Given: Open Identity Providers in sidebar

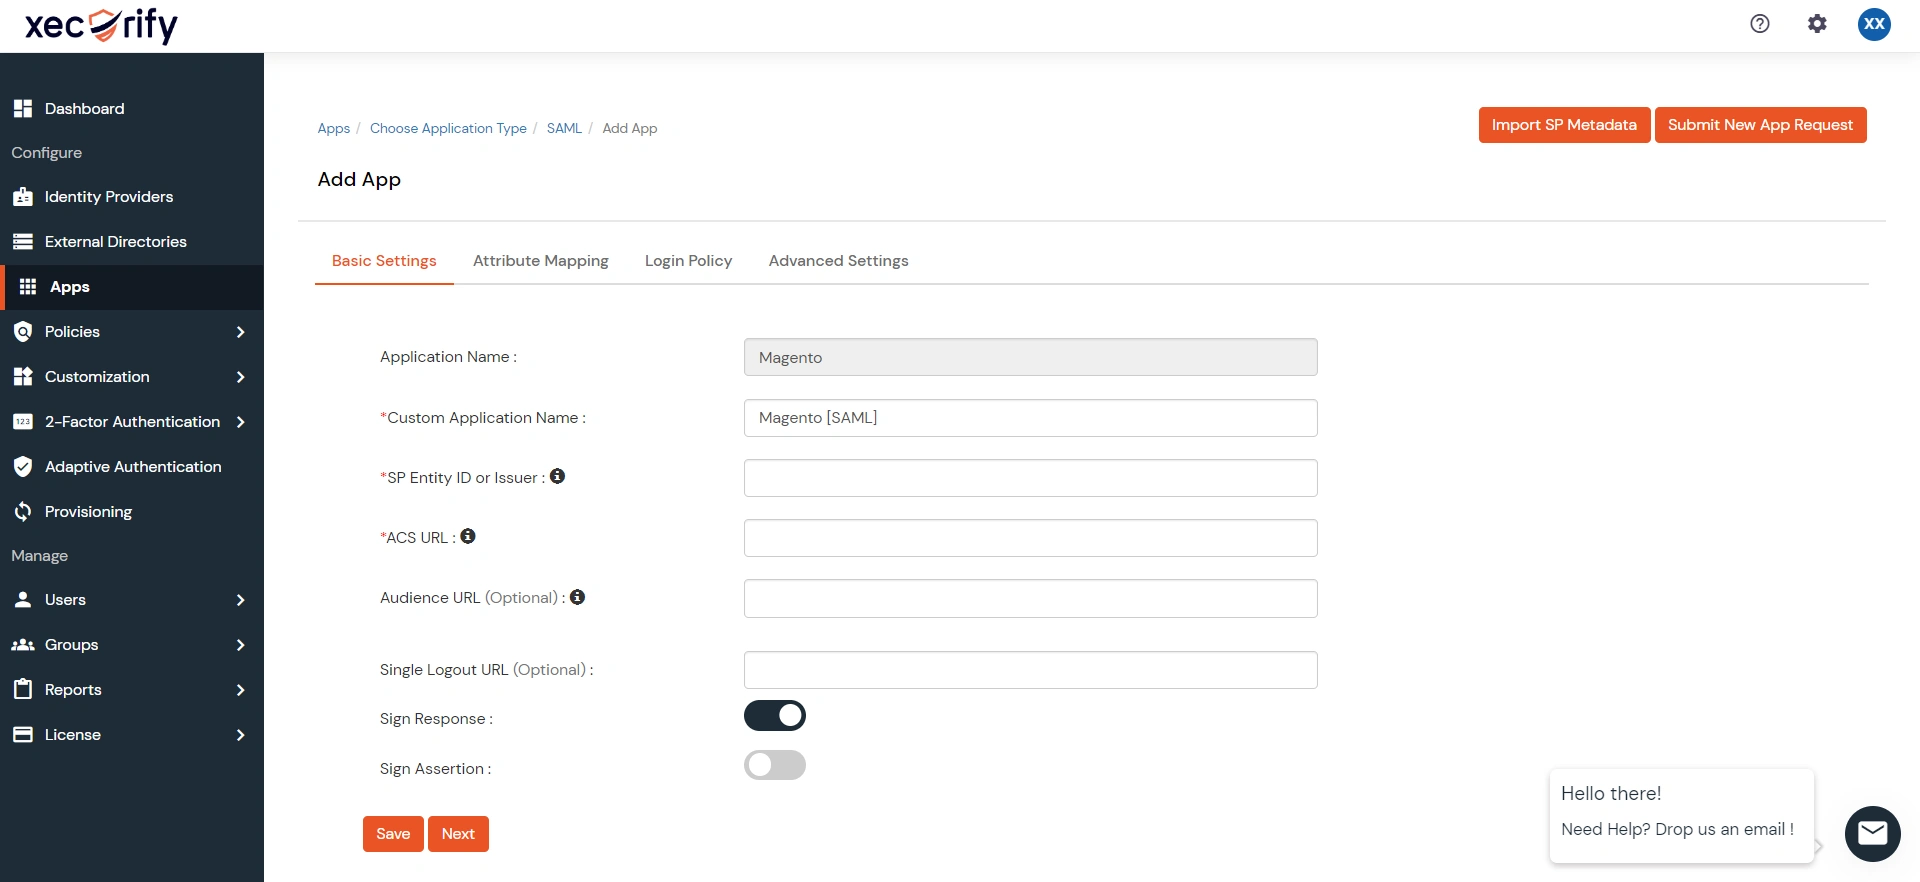Looking at the screenshot, I should [132, 197].
